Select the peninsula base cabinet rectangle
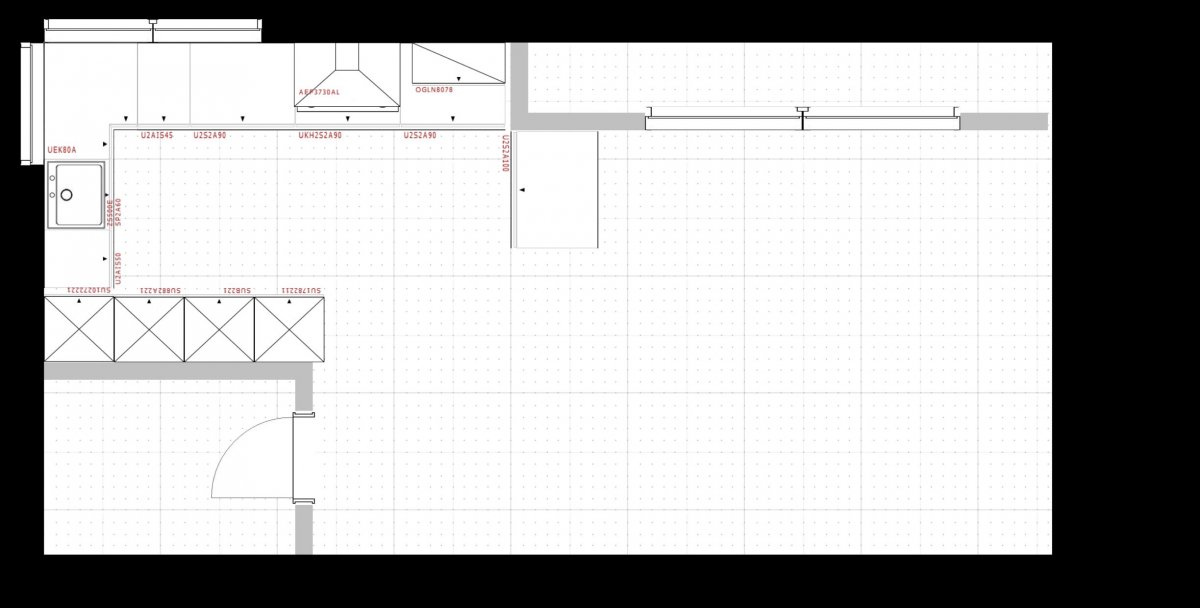This screenshot has height=608, width=1200. [555, 189]
